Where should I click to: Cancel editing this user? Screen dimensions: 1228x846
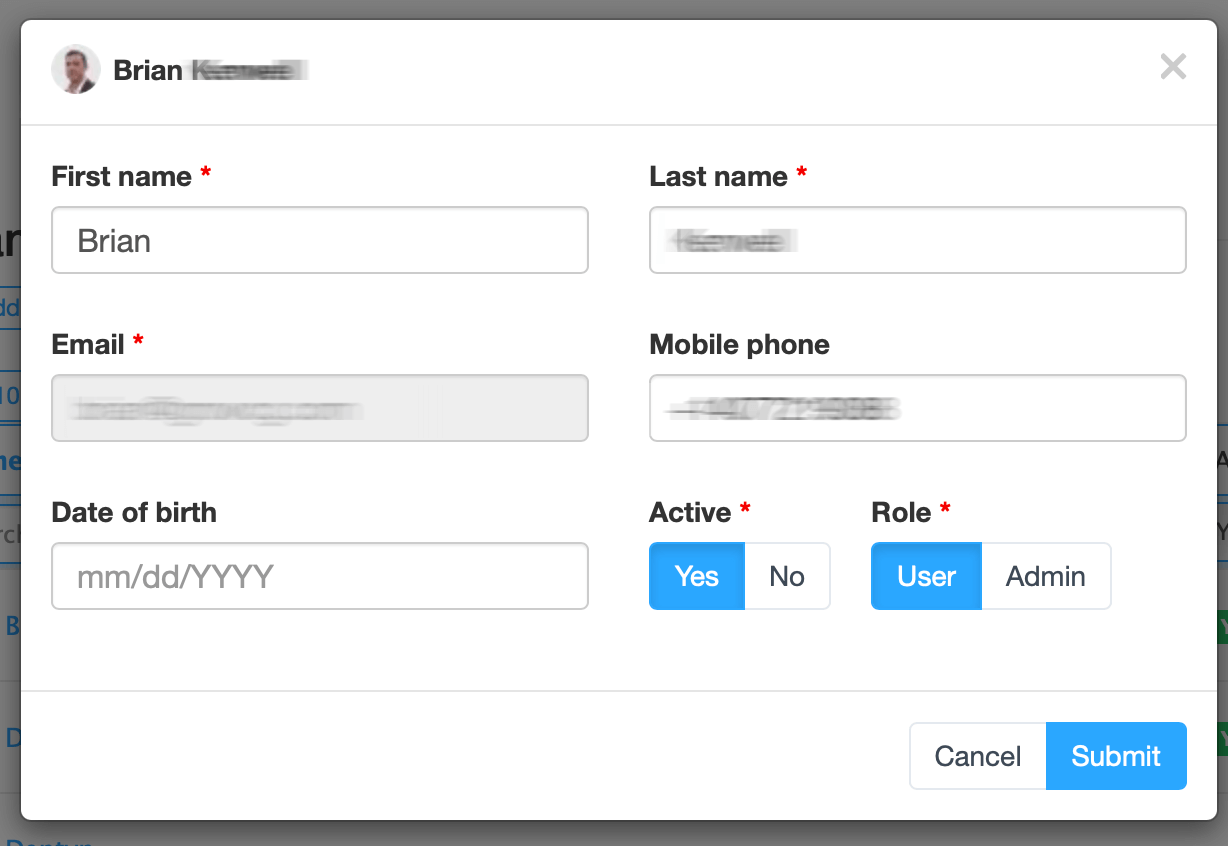pyautogui.click(x=978, y=756)
